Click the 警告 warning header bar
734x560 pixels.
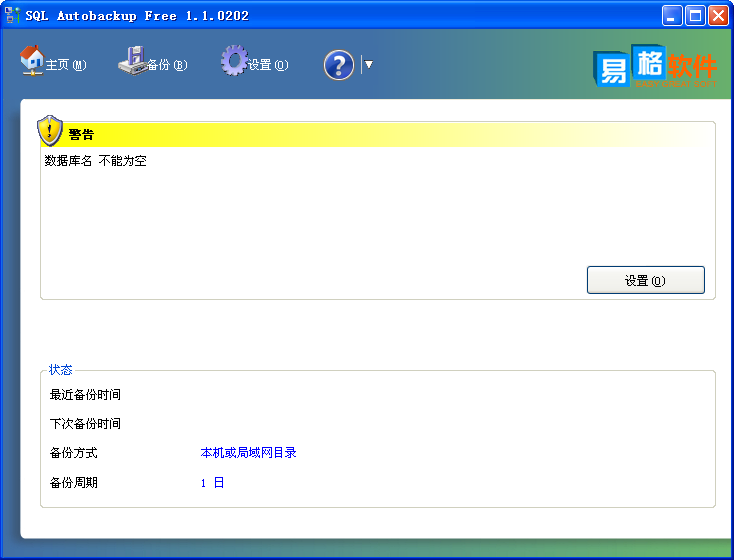coord(380,135)
